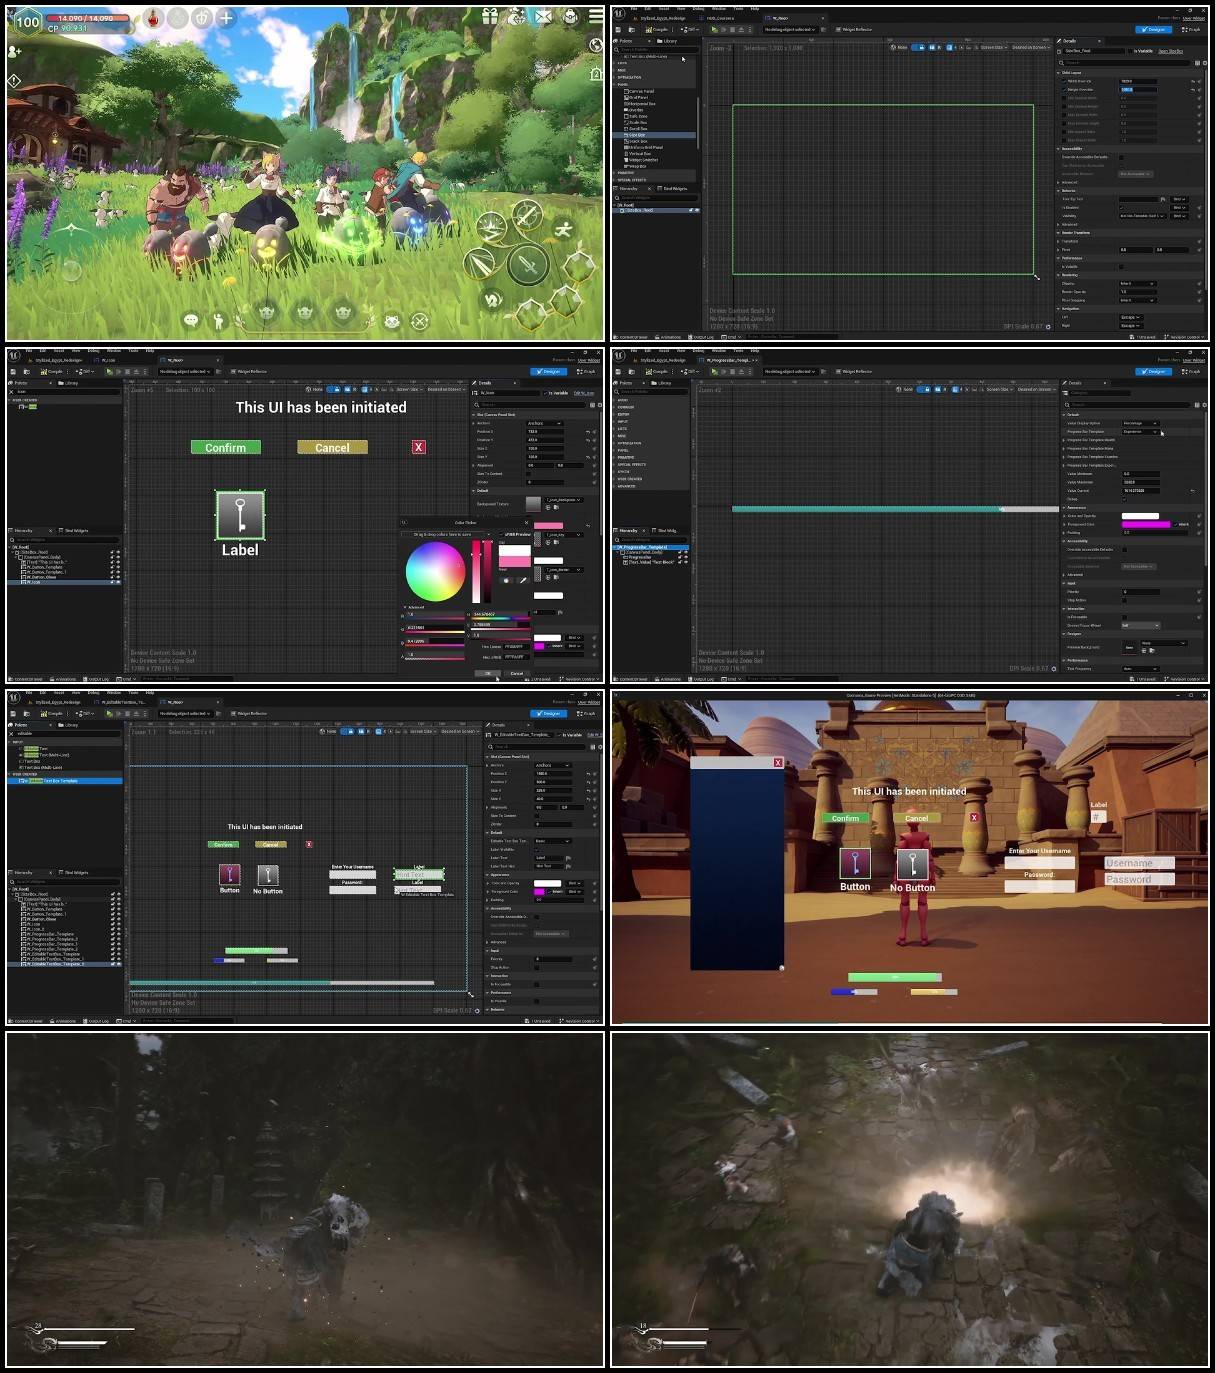
Task: Toggle the sRGB Preview checkbox in Color Picker
Action: pos(501,534)
